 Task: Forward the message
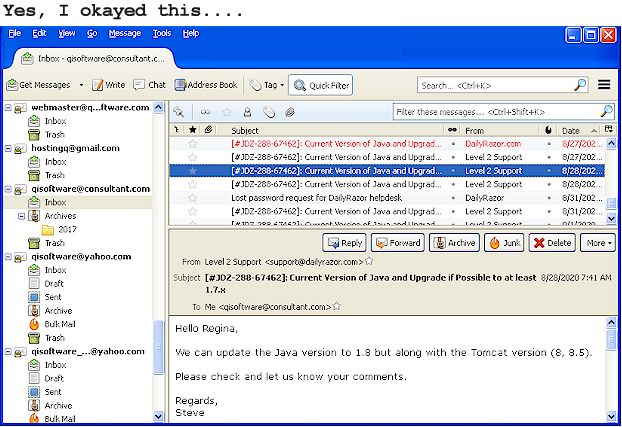point(398,242)
